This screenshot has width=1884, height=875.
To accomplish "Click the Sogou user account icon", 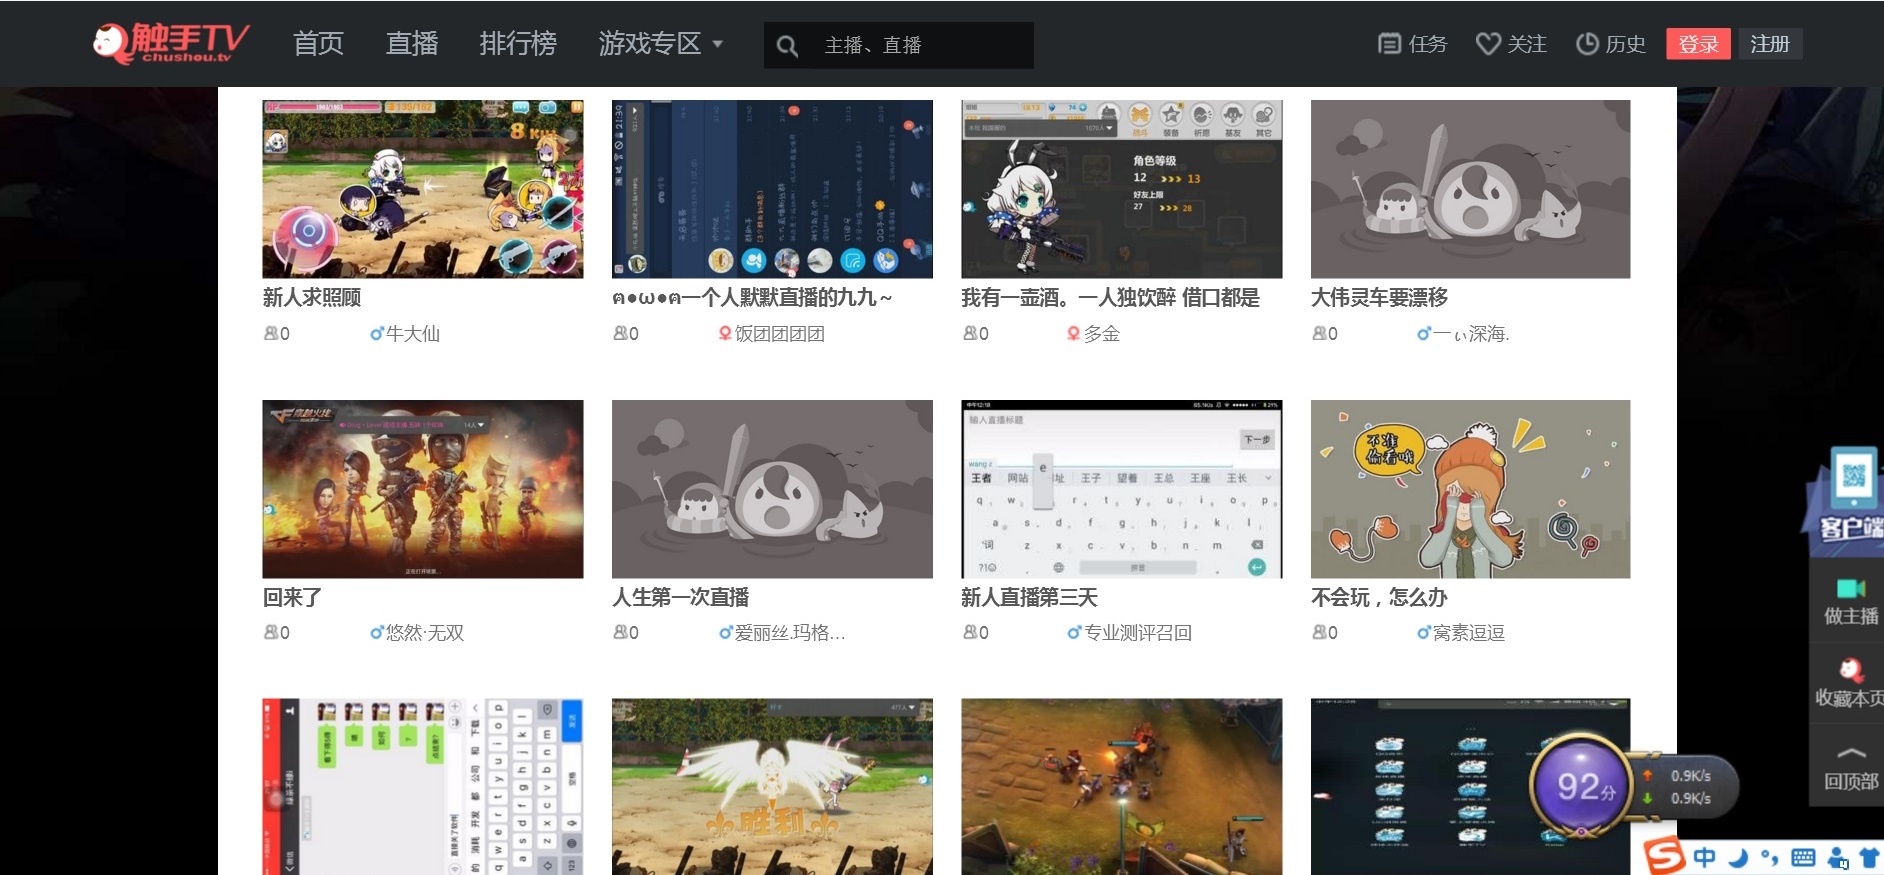I will 1838,858.
